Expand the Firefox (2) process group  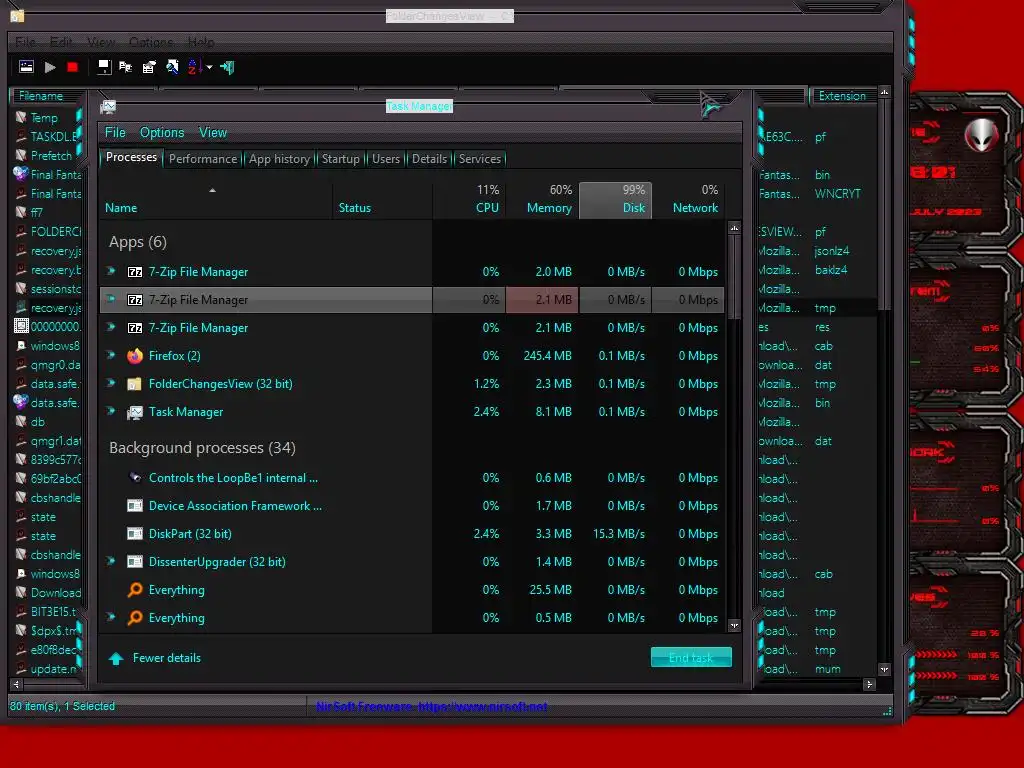[111, 355]
